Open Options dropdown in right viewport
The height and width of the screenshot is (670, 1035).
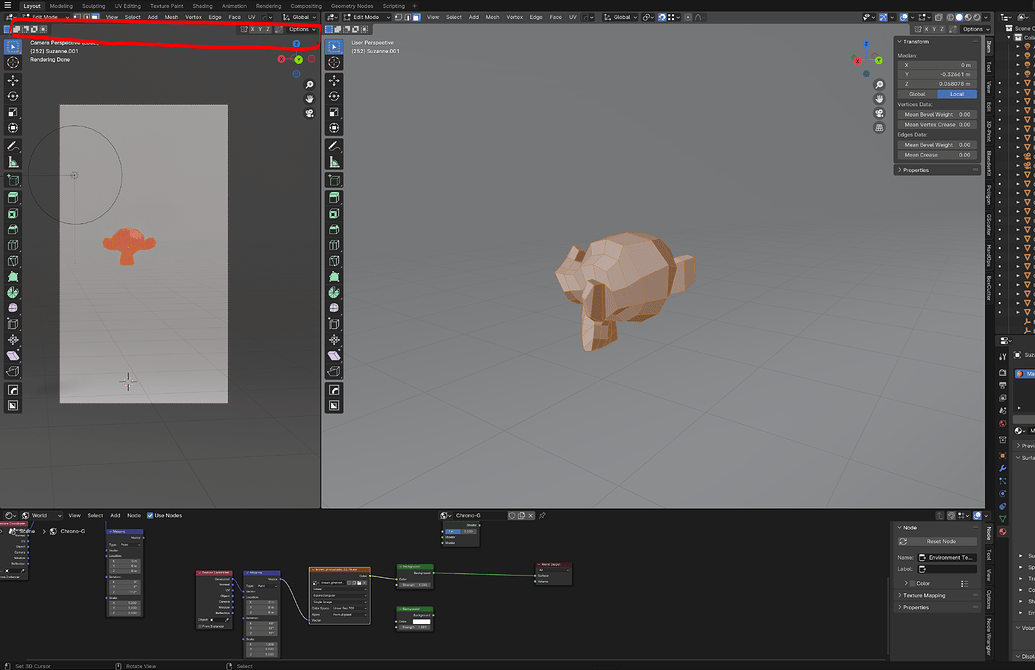975,29
